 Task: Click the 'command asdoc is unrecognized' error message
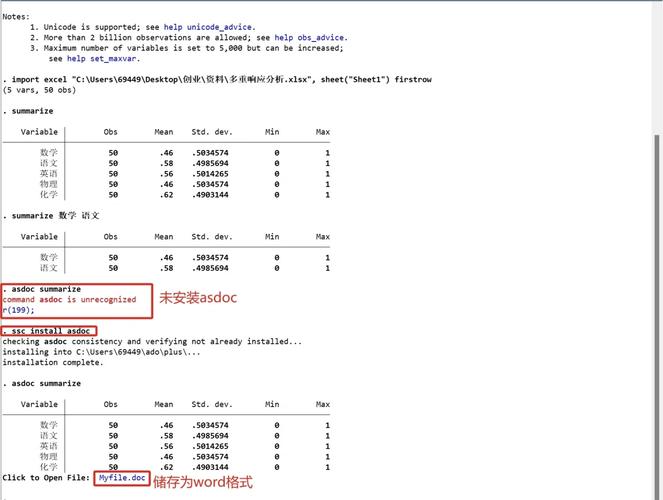tap(68, 300)
